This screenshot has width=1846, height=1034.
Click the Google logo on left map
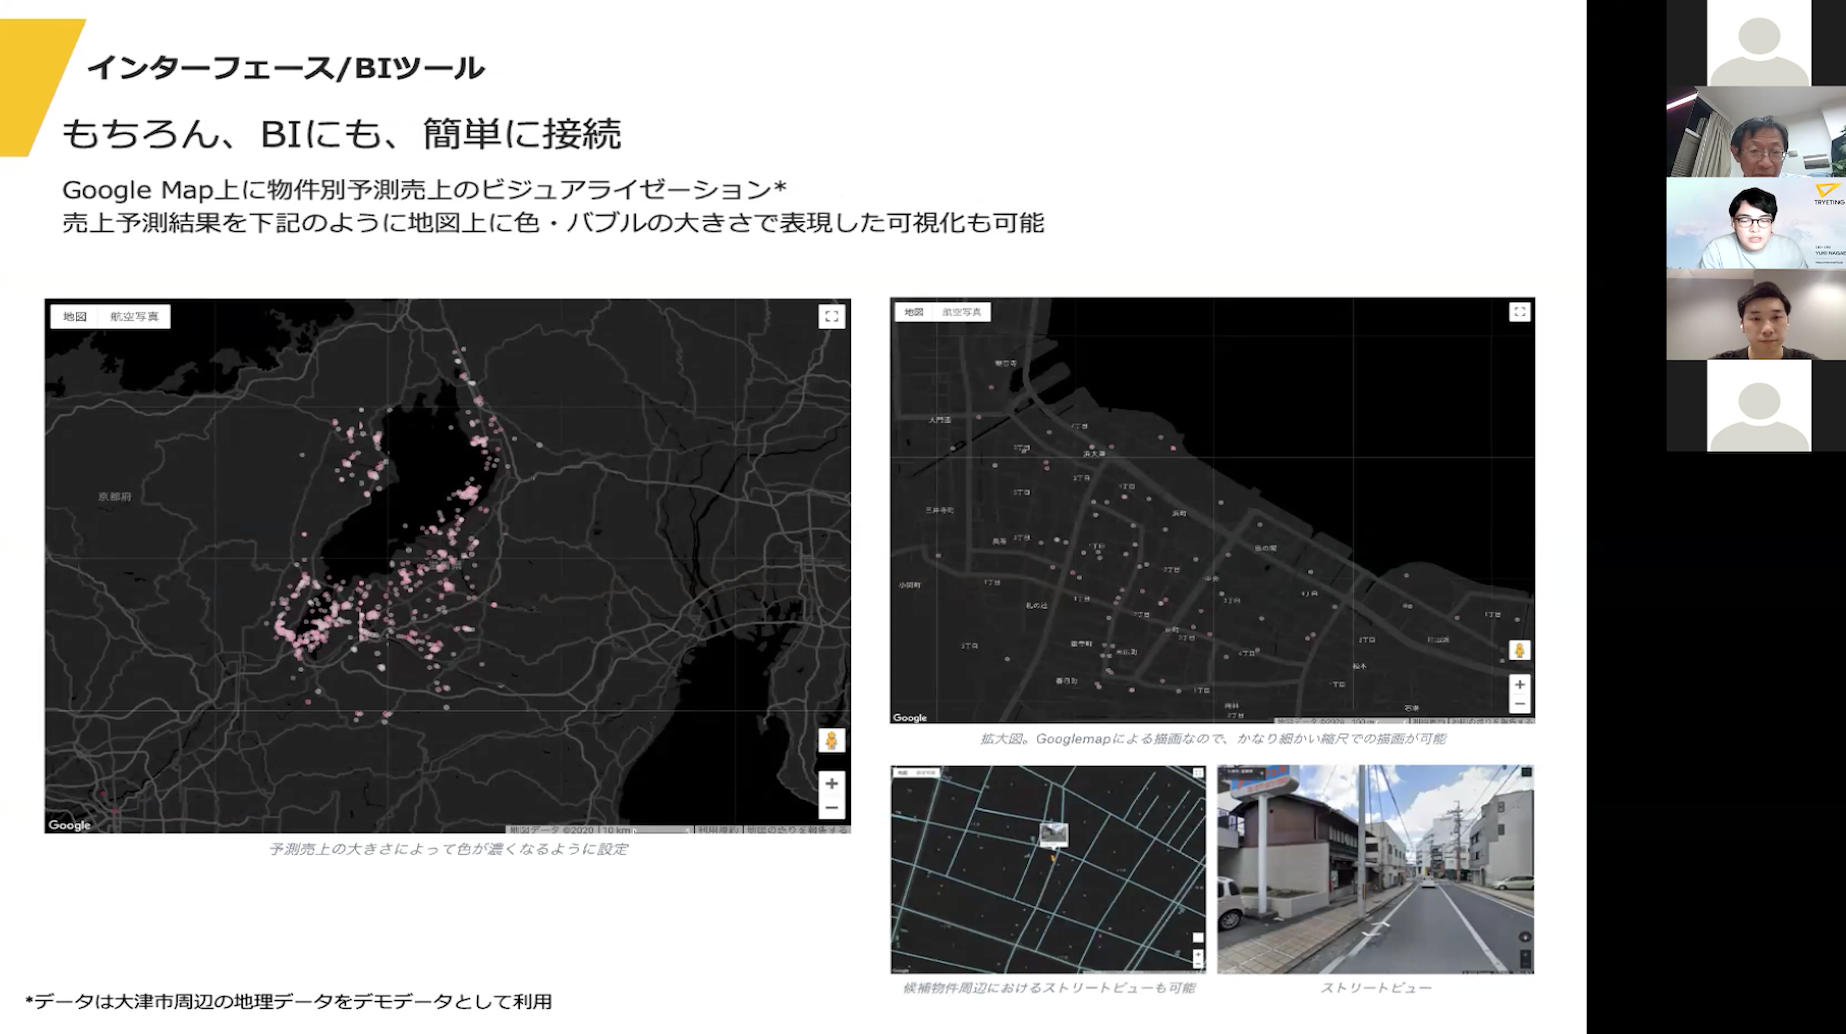tap(70, 825)
